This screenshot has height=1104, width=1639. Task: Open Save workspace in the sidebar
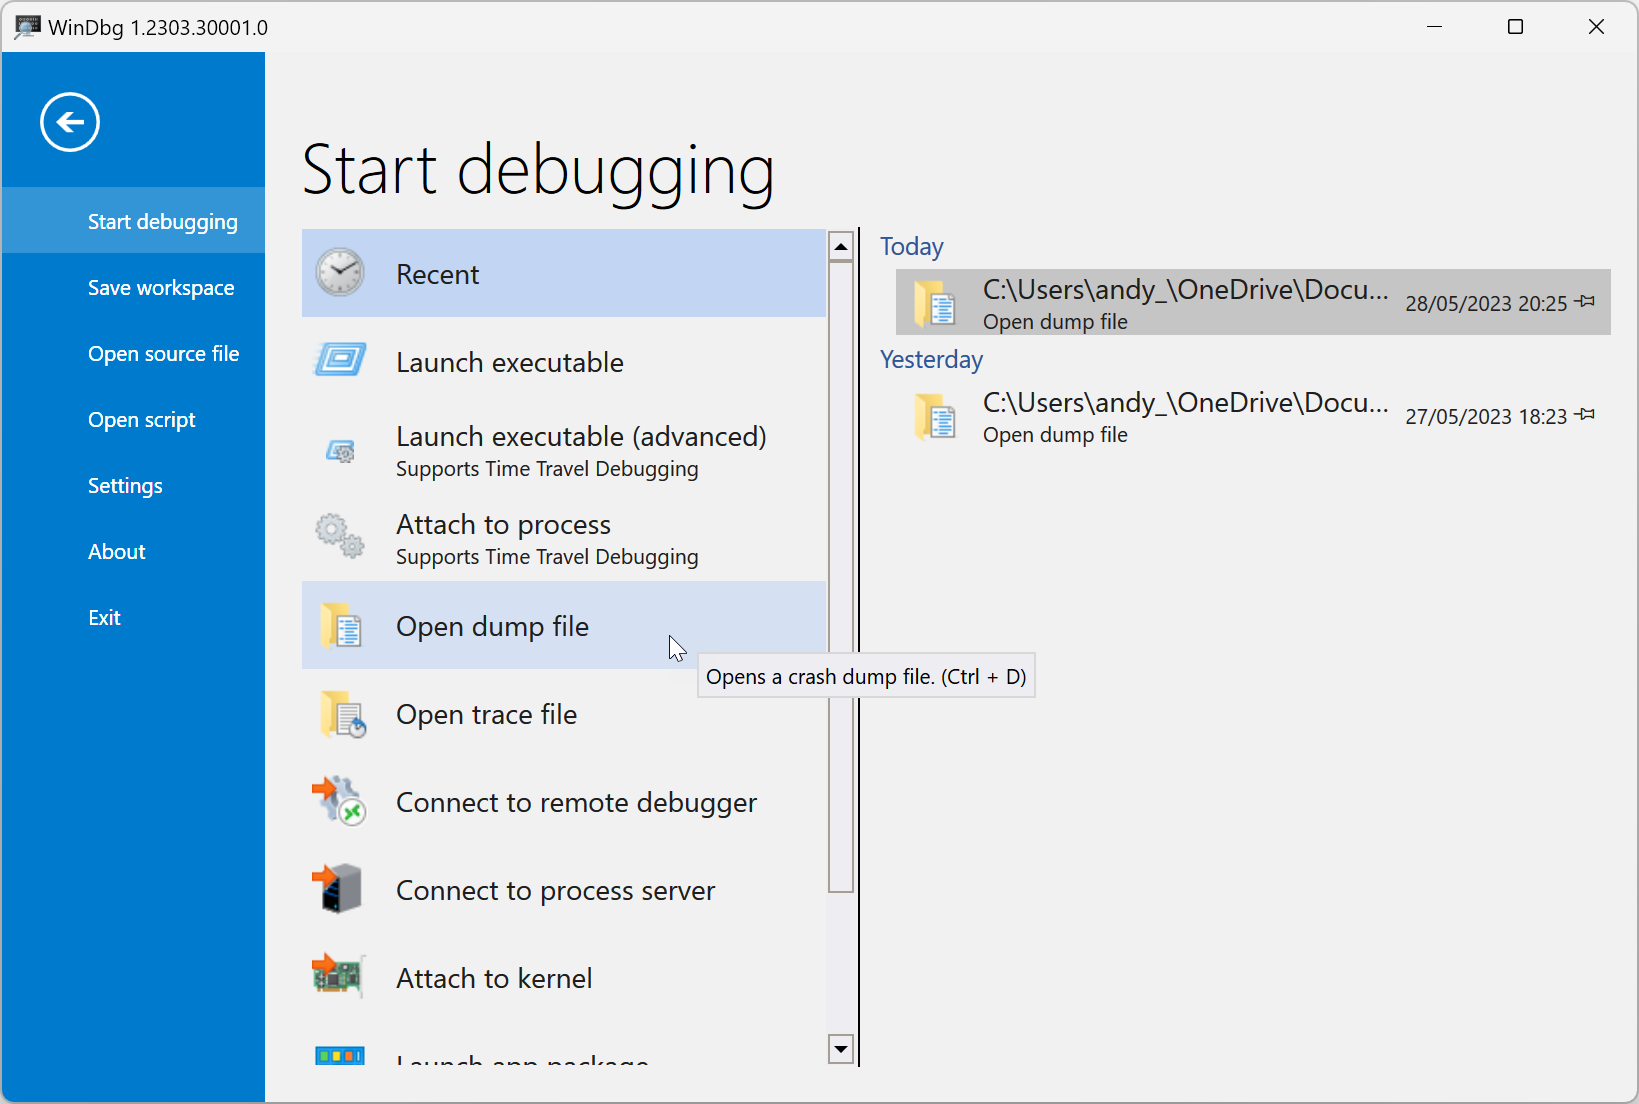point(134,288)
